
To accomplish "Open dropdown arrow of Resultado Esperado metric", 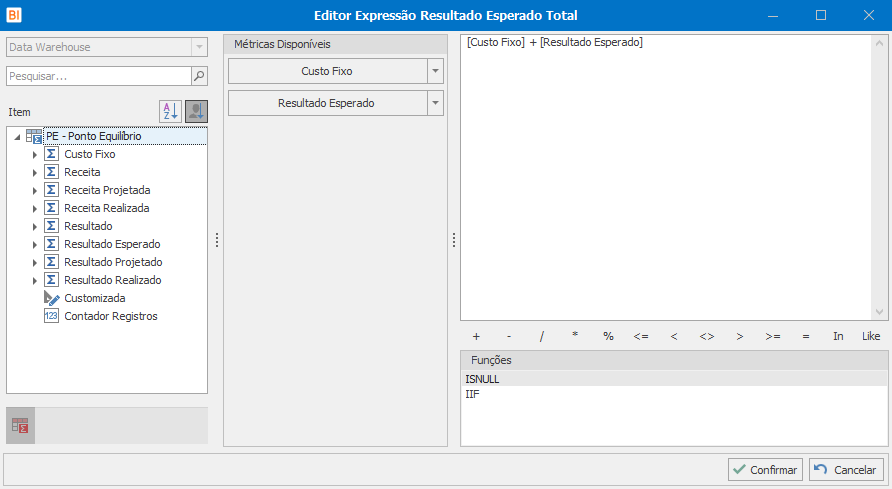I will coord(435,103).
